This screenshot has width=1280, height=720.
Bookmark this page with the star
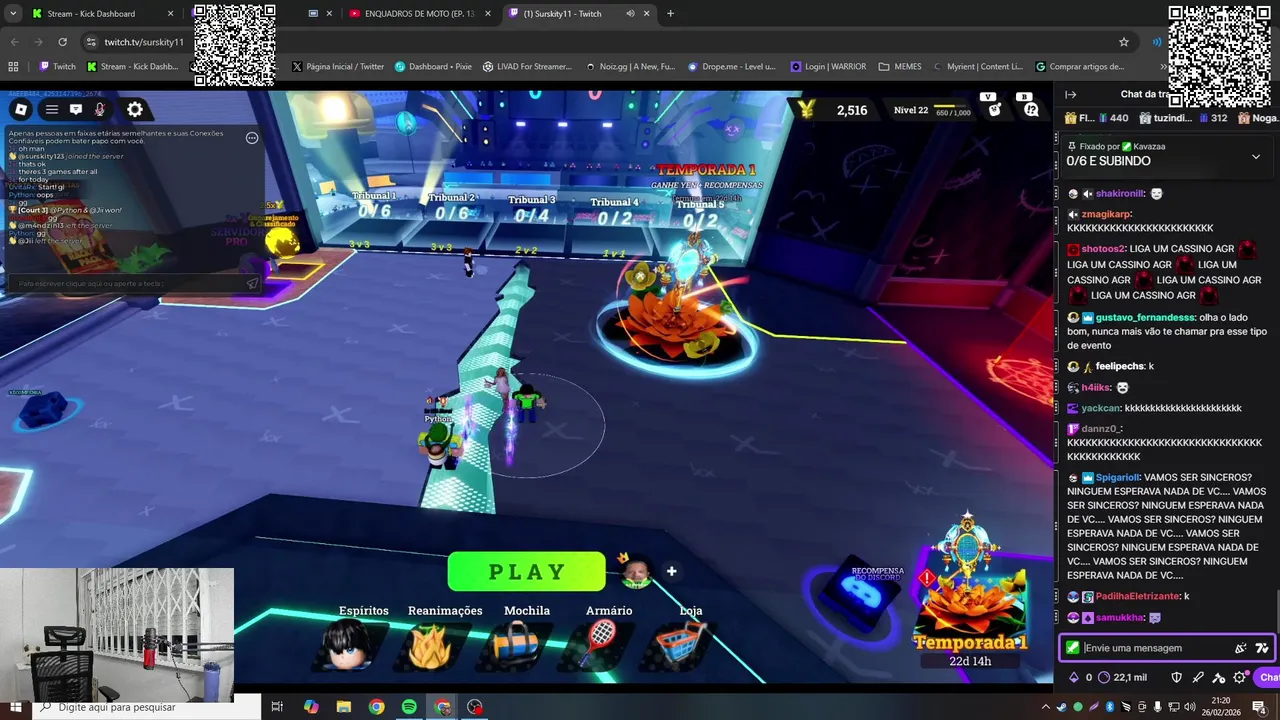[x=1124, y=42]
